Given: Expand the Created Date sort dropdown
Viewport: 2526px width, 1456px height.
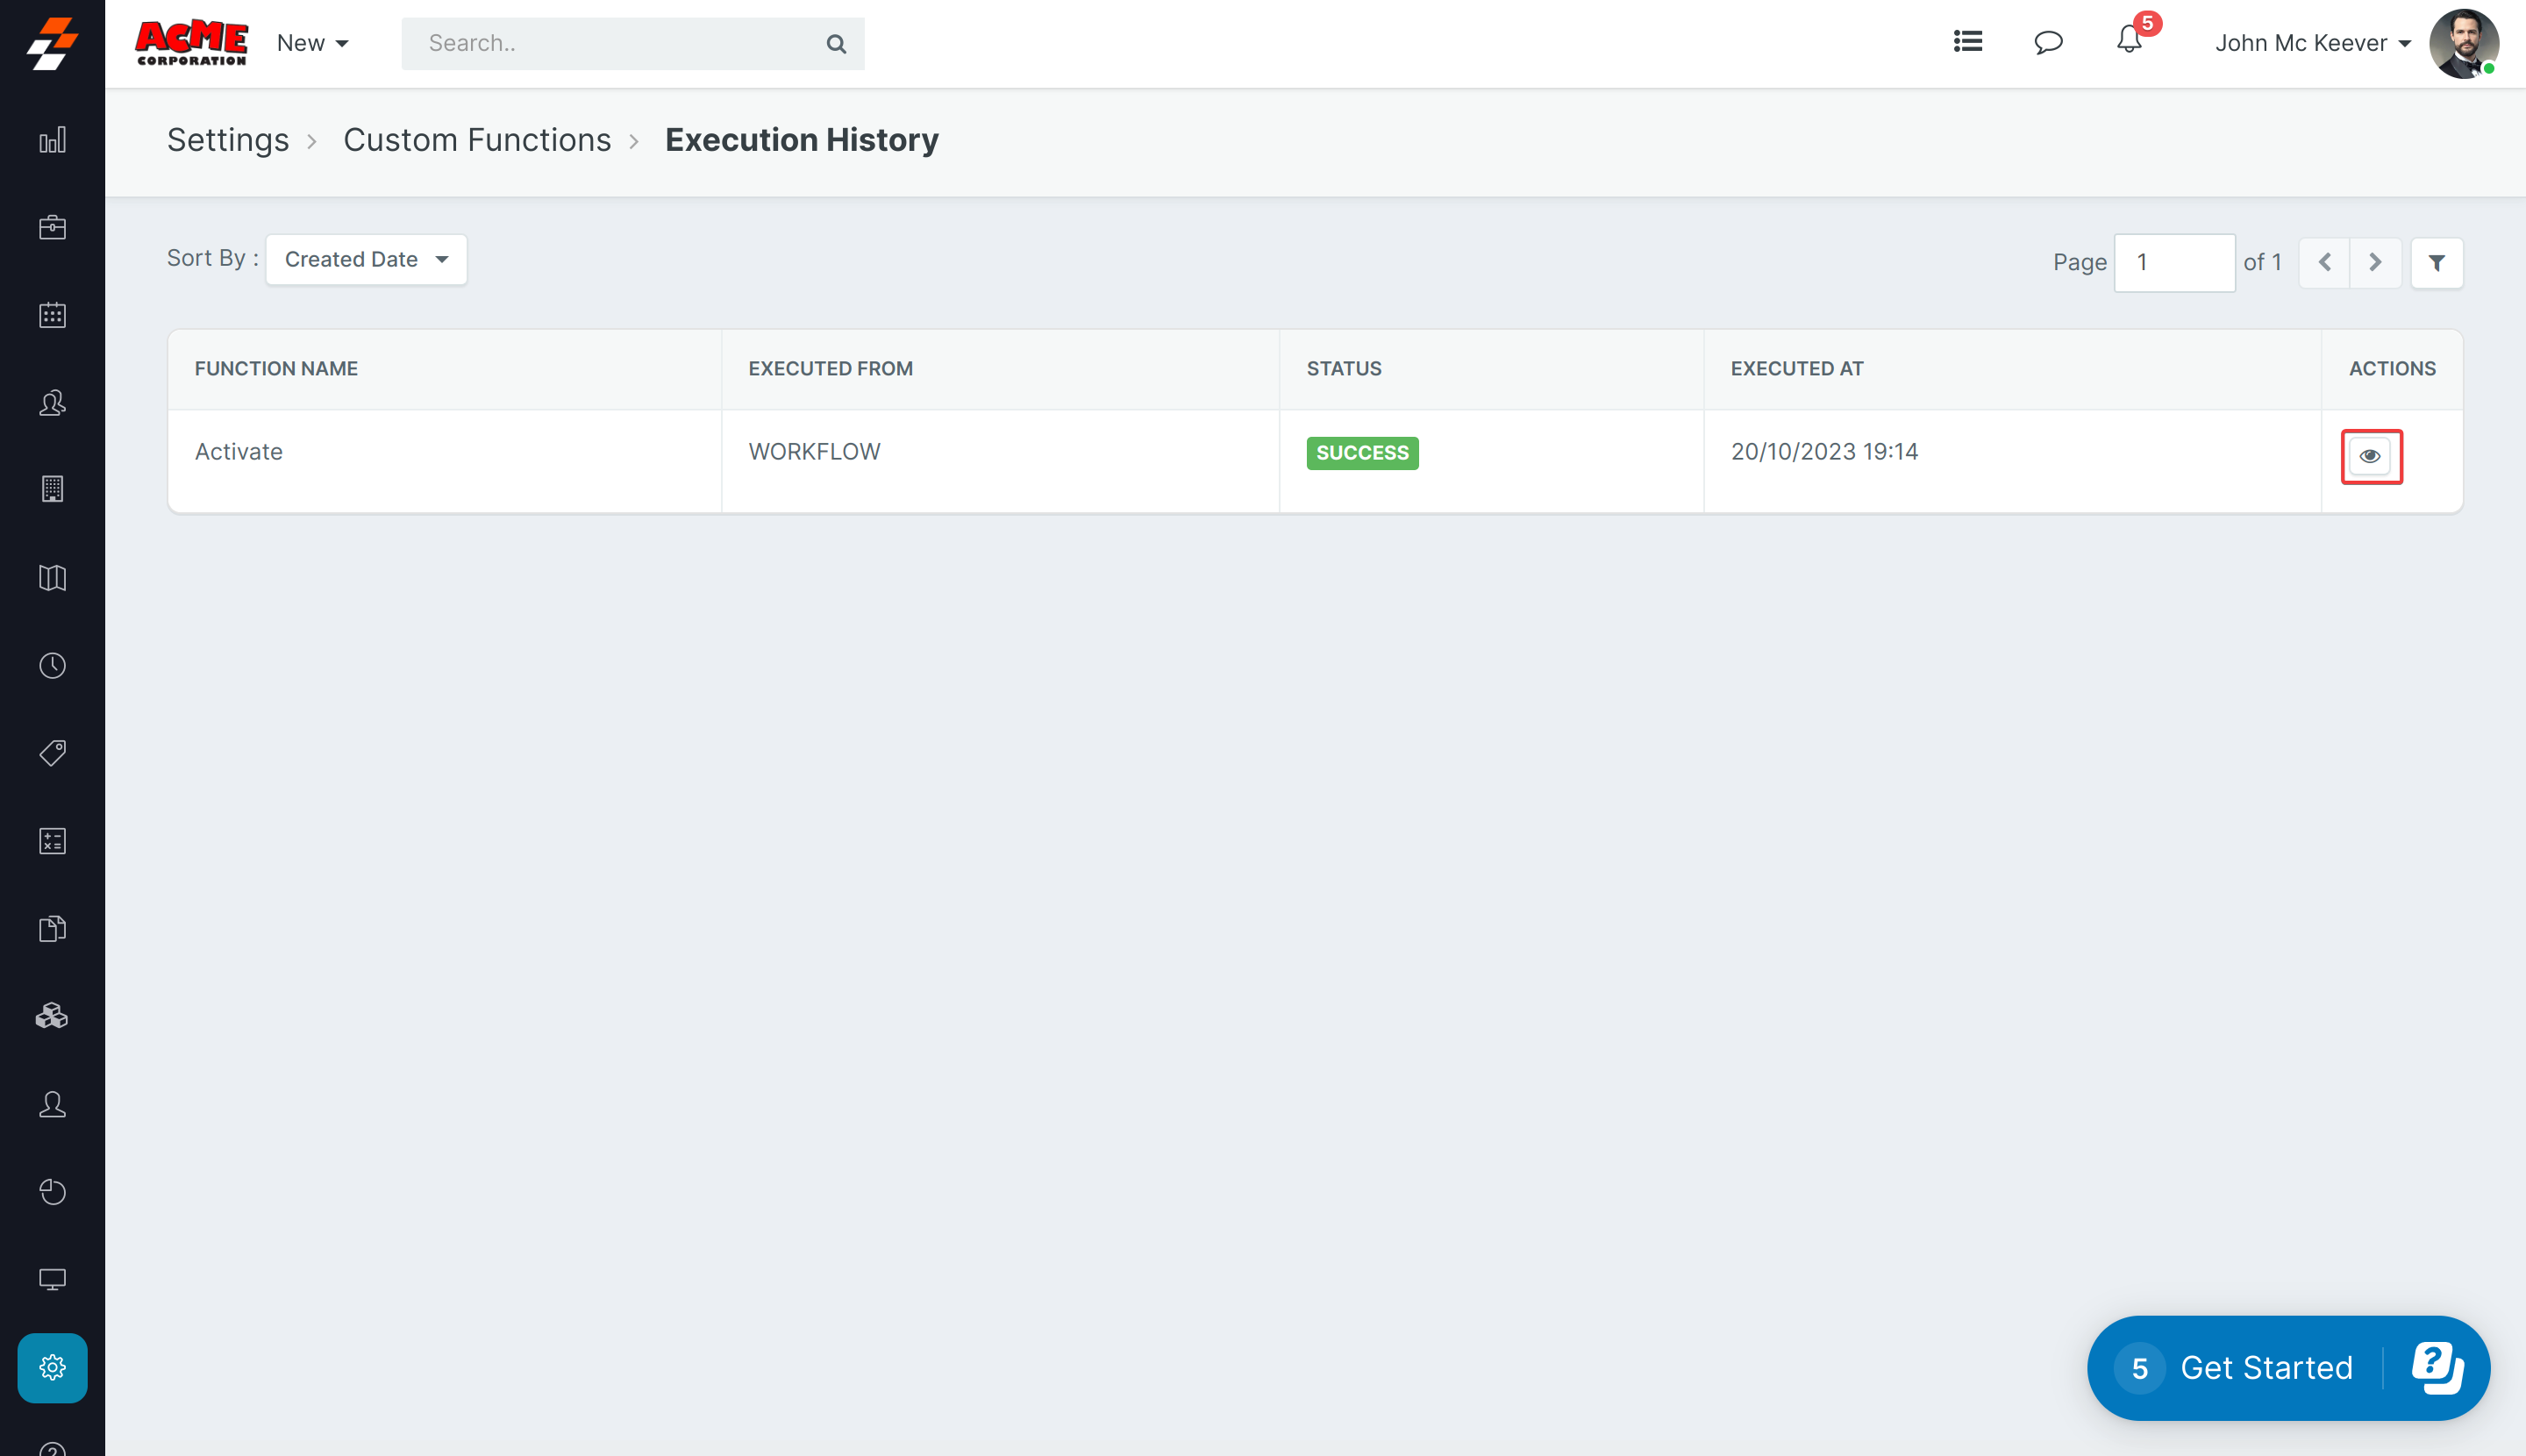Looking at the screenshot, I should [x=366, y=260].
